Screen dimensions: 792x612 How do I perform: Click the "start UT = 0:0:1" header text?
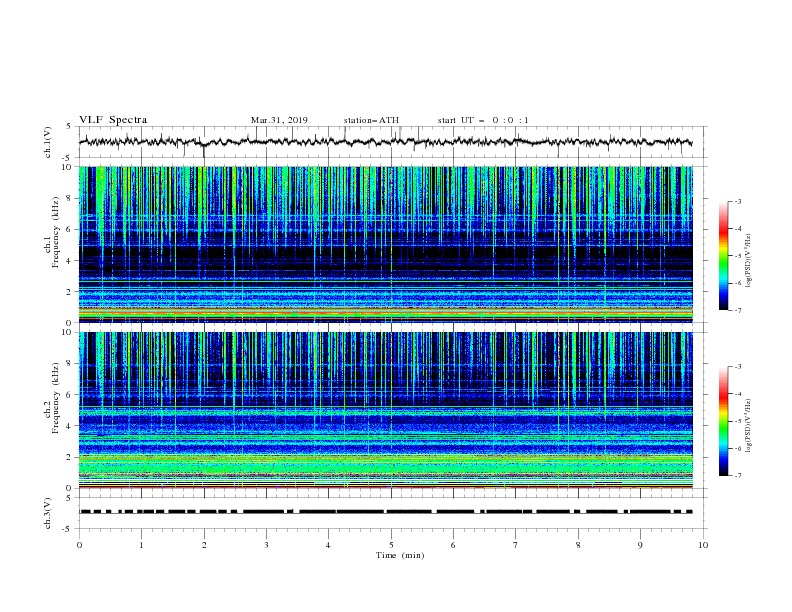483,120
